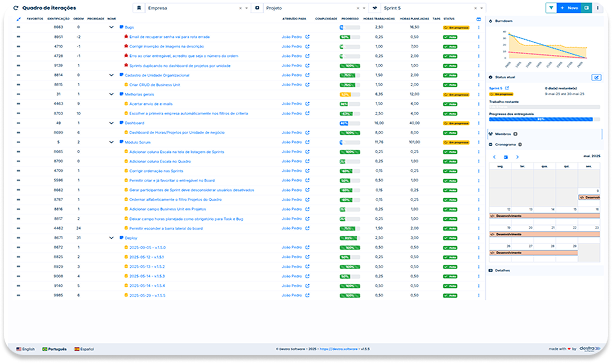Click the expand arrows icon above table
This screenshot has height=363, width=612.
tap(18, 19)
